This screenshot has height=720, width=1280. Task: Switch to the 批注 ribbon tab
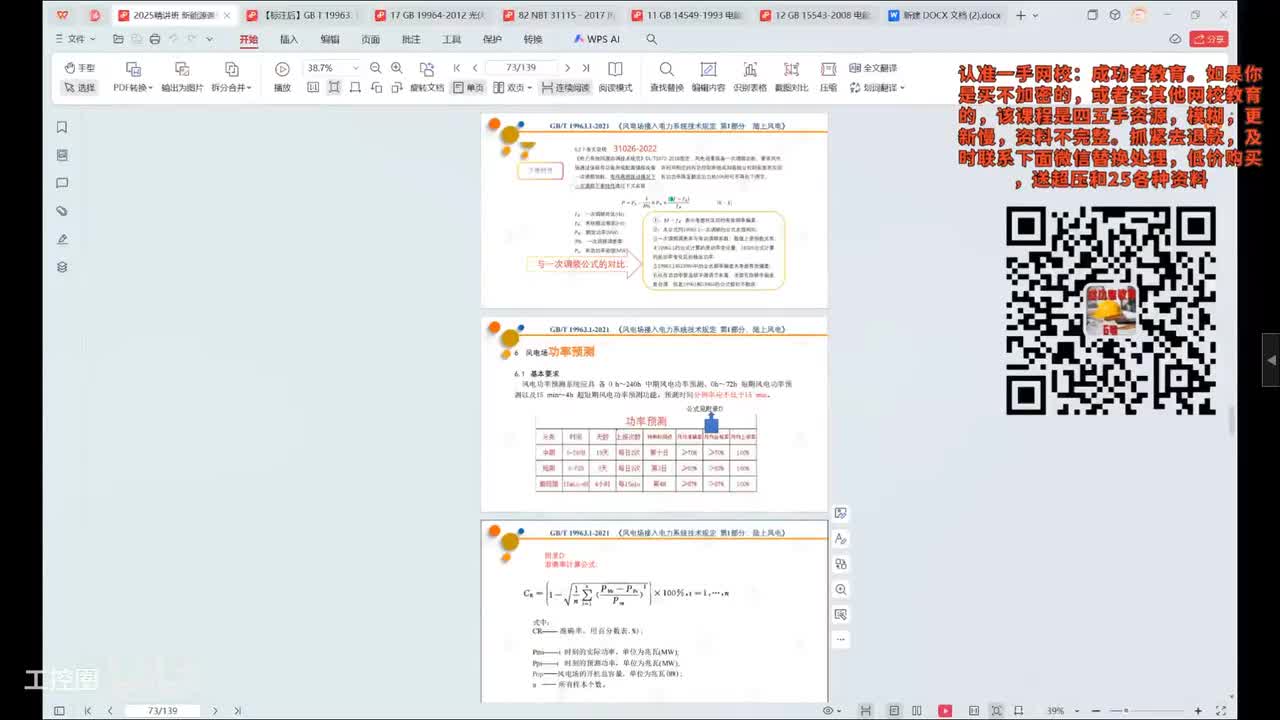click(x=411, y=39)
